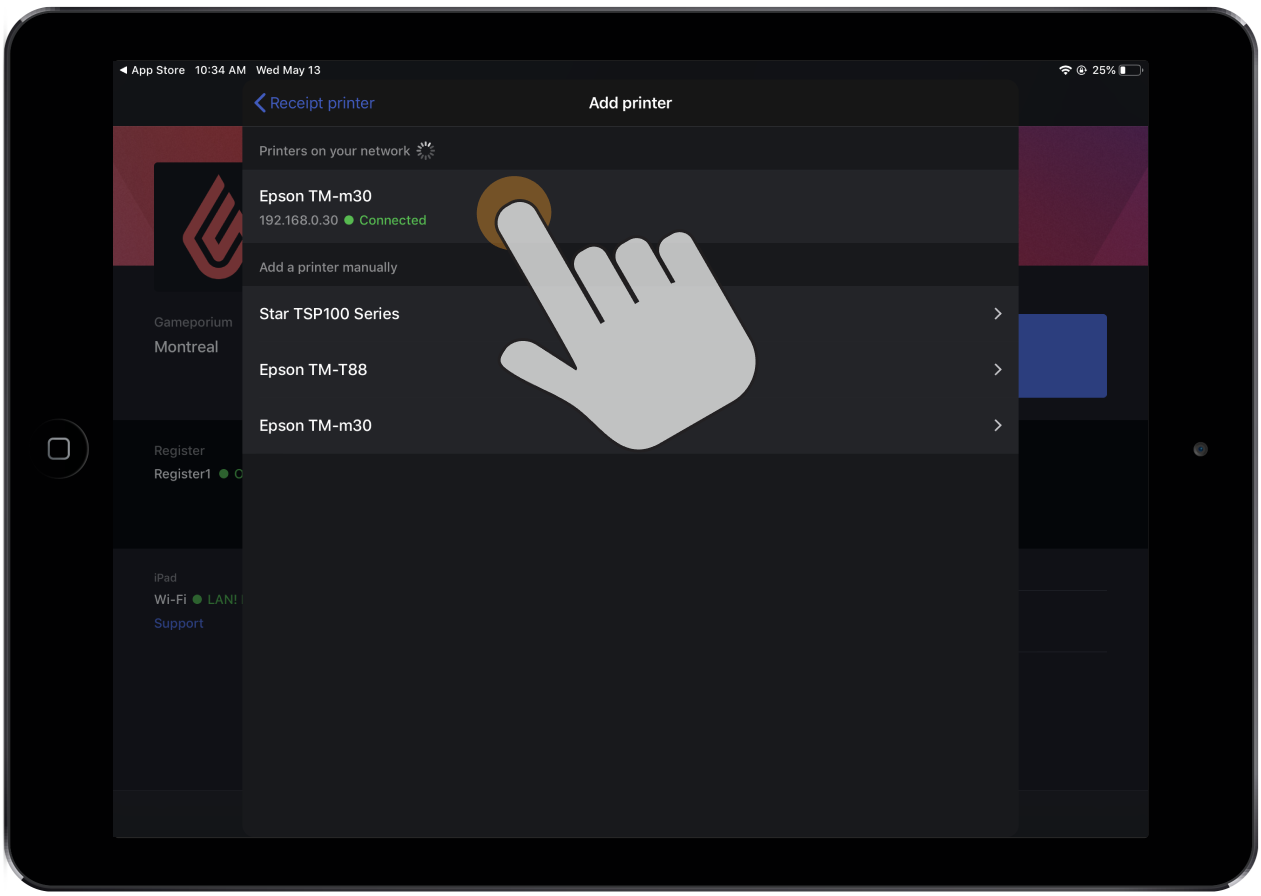Click the battery icon in status bar
This screenshot has height=896, width=1261.
tap(1131, 70)
